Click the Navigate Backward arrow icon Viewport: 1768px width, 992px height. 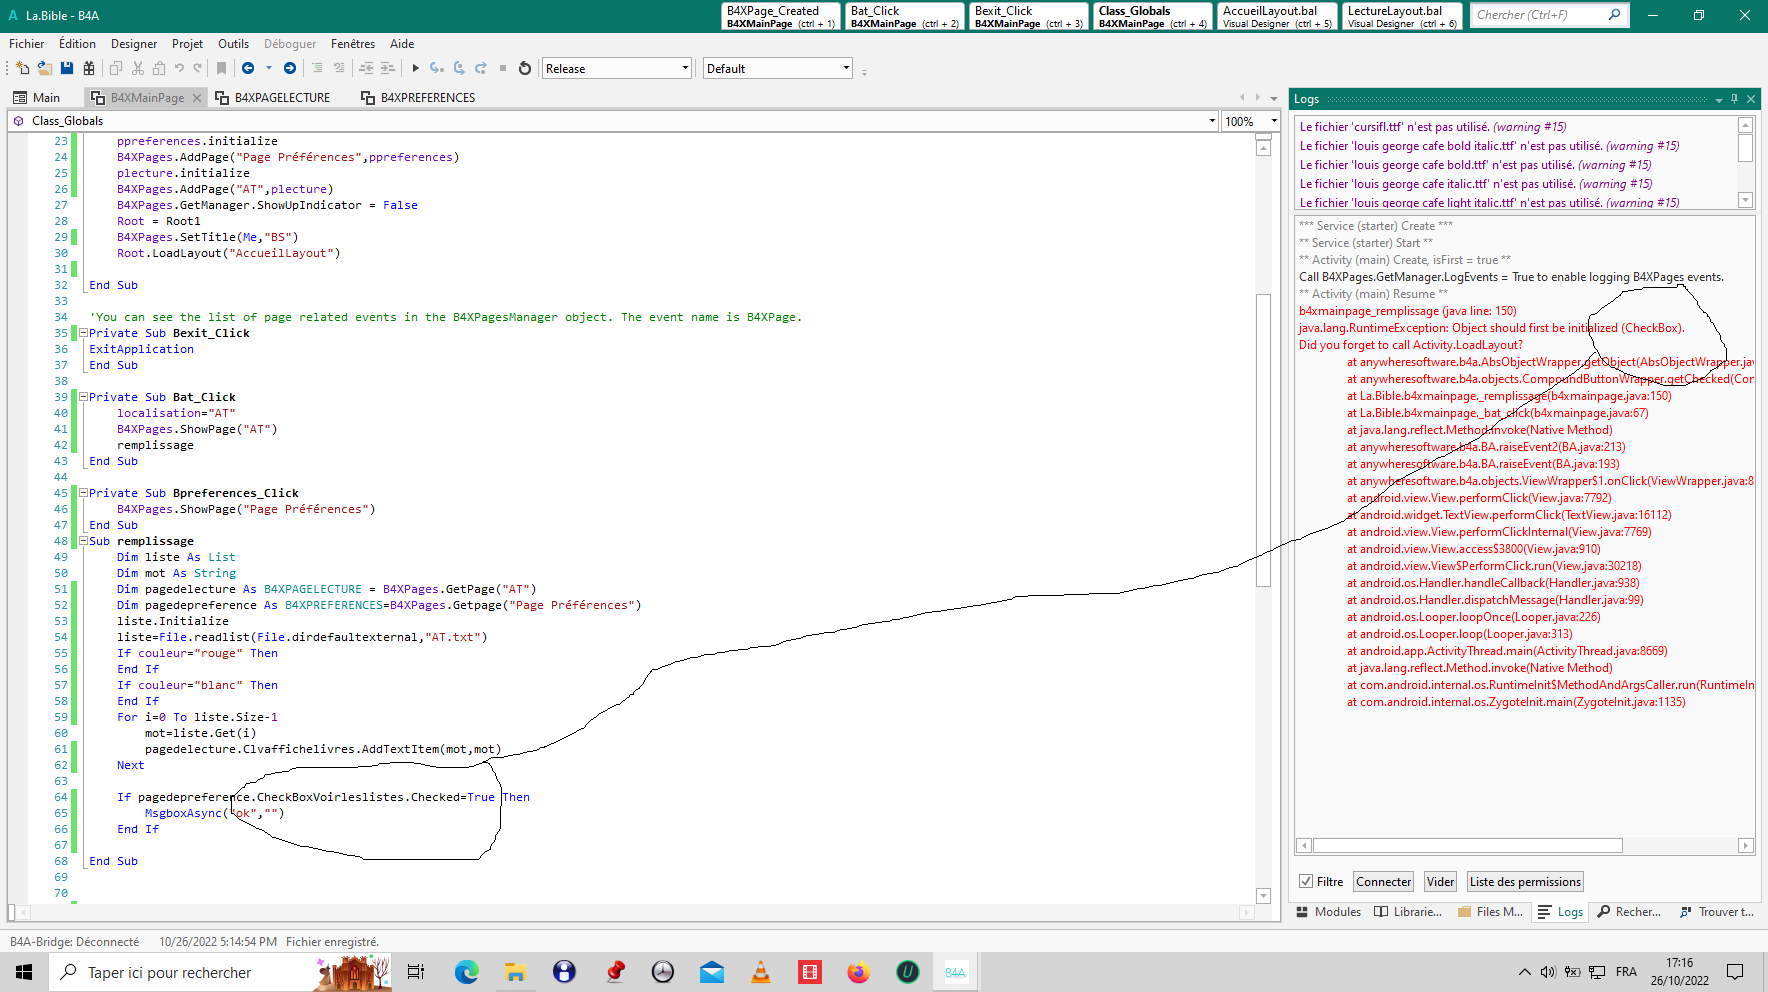[248, 68]
